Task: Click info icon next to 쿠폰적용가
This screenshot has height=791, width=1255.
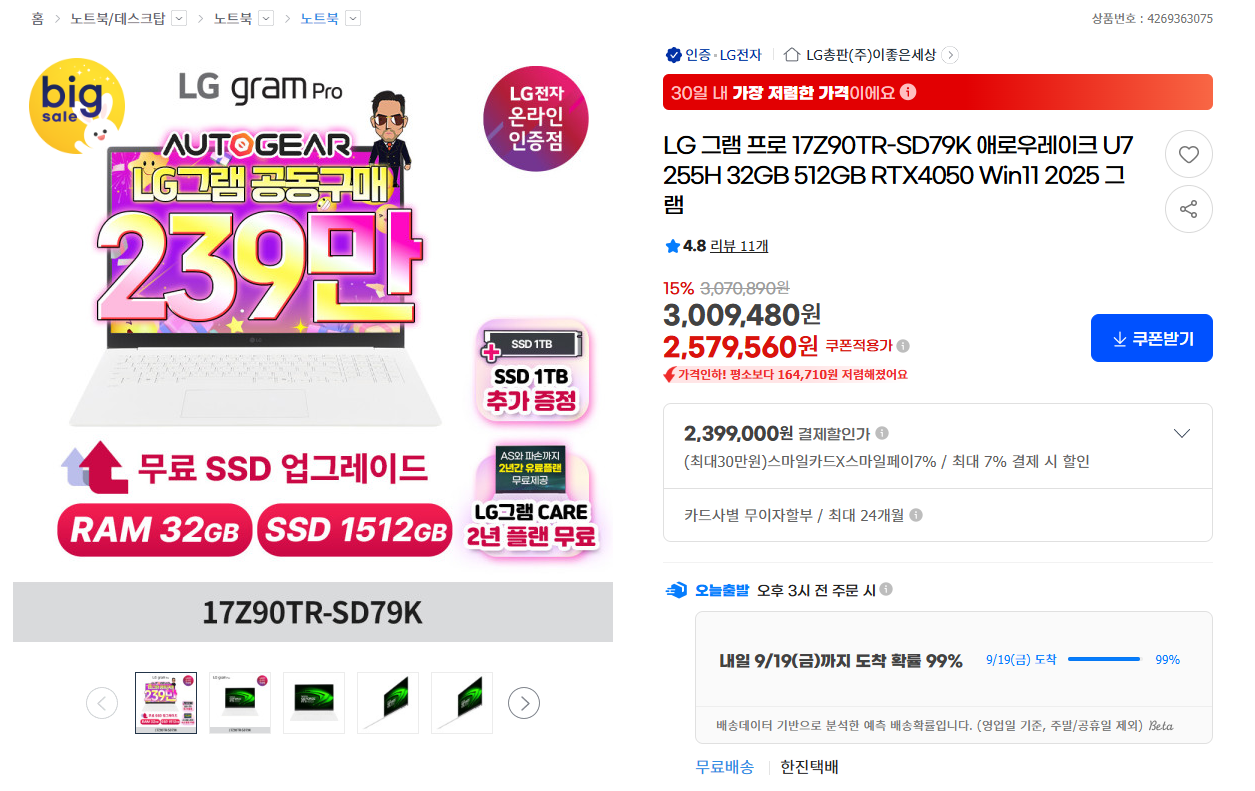Action: 903,346
